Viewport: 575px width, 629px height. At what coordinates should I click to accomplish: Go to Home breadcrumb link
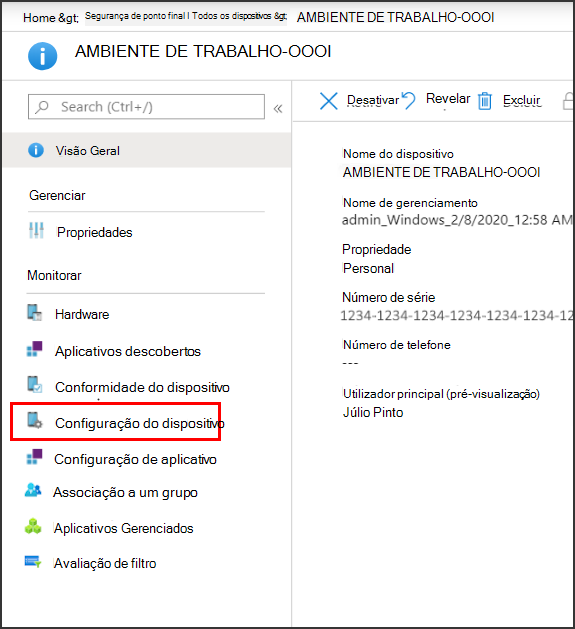point(39,18)
